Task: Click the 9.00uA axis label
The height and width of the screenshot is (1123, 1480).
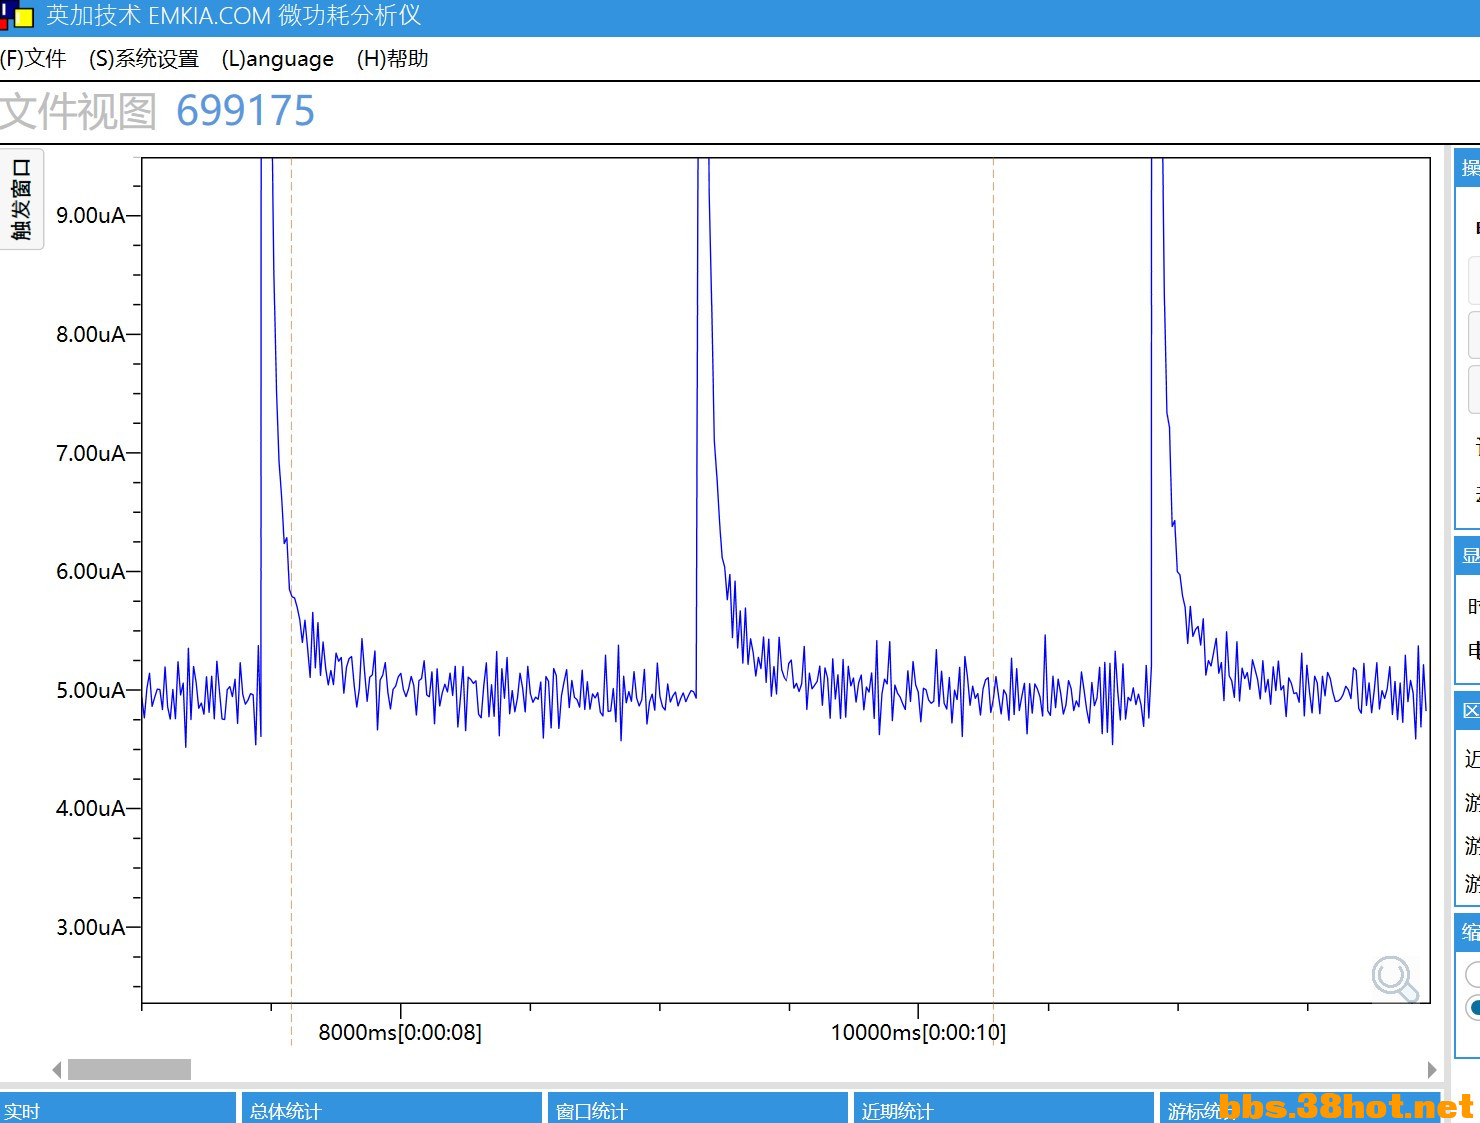Action: coord(91,215)
